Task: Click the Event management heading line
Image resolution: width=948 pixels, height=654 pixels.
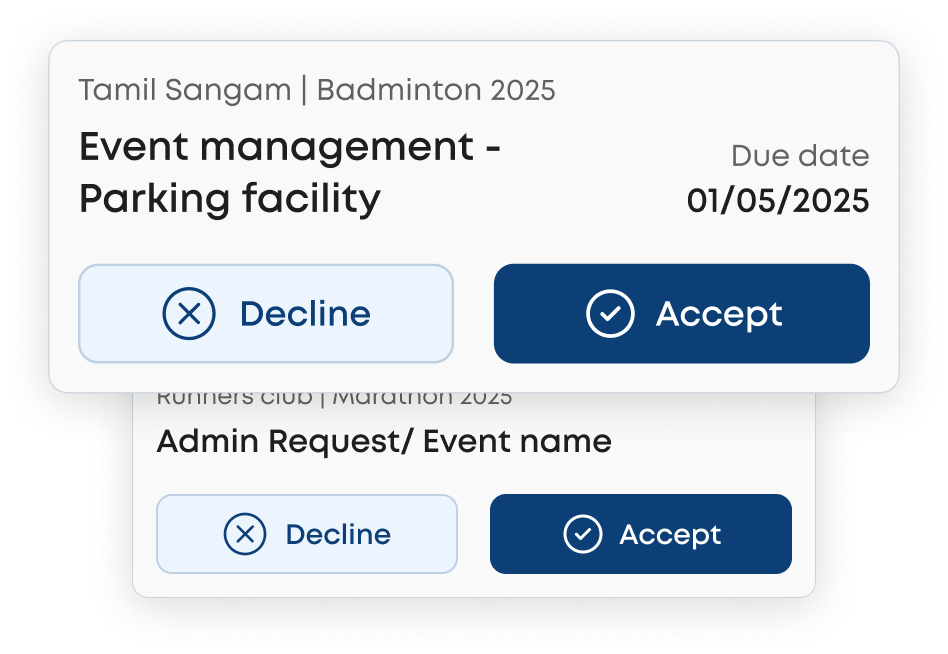Action: click(x=290, y=148)
